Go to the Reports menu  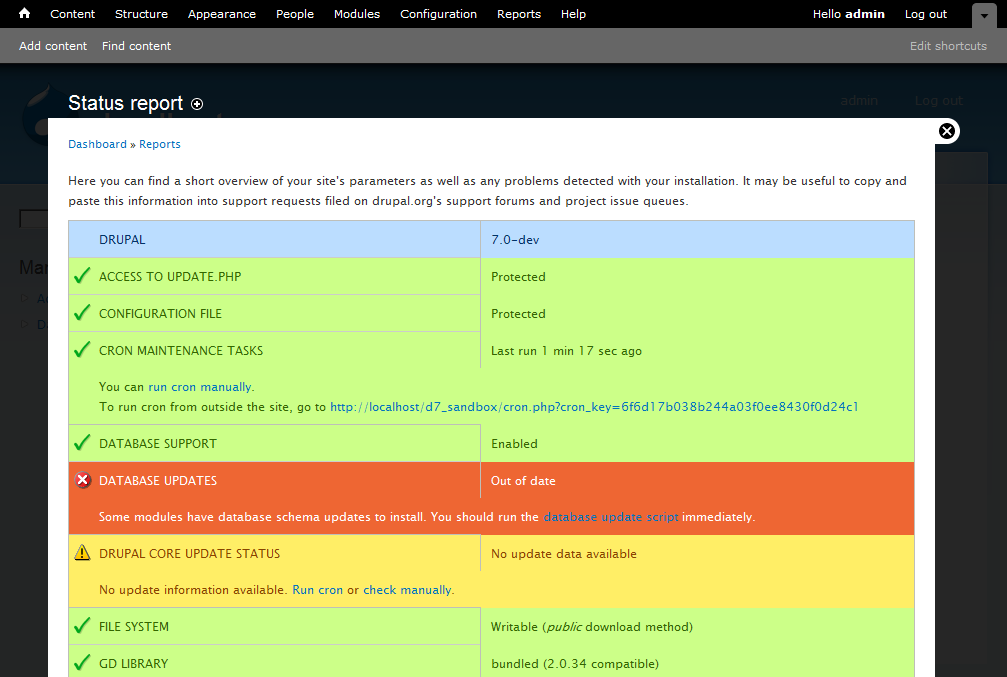(518, 14)
